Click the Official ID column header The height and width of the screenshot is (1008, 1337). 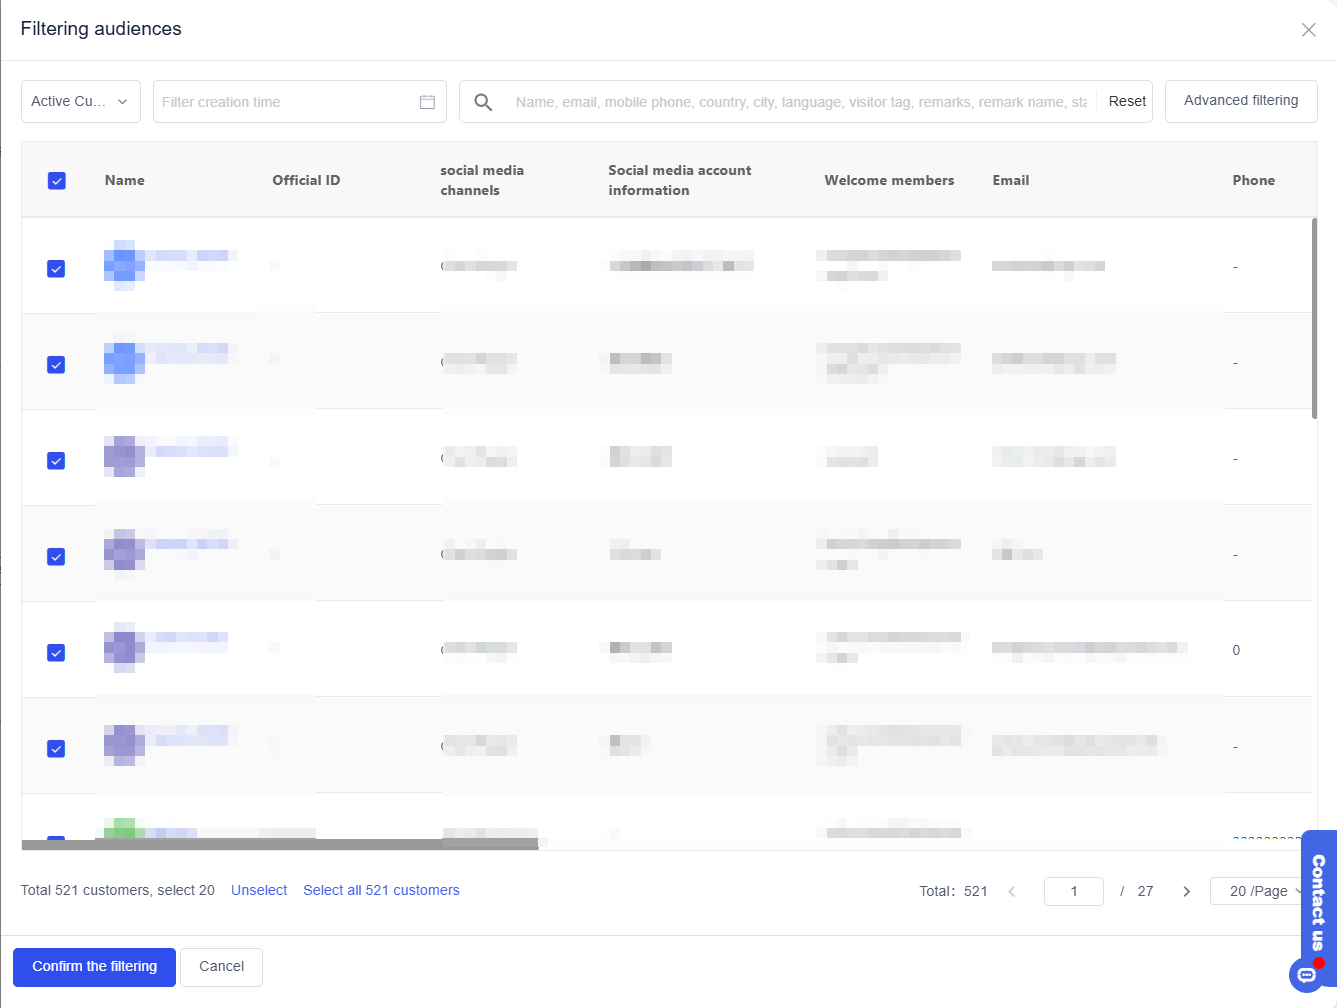coord(306,181)
